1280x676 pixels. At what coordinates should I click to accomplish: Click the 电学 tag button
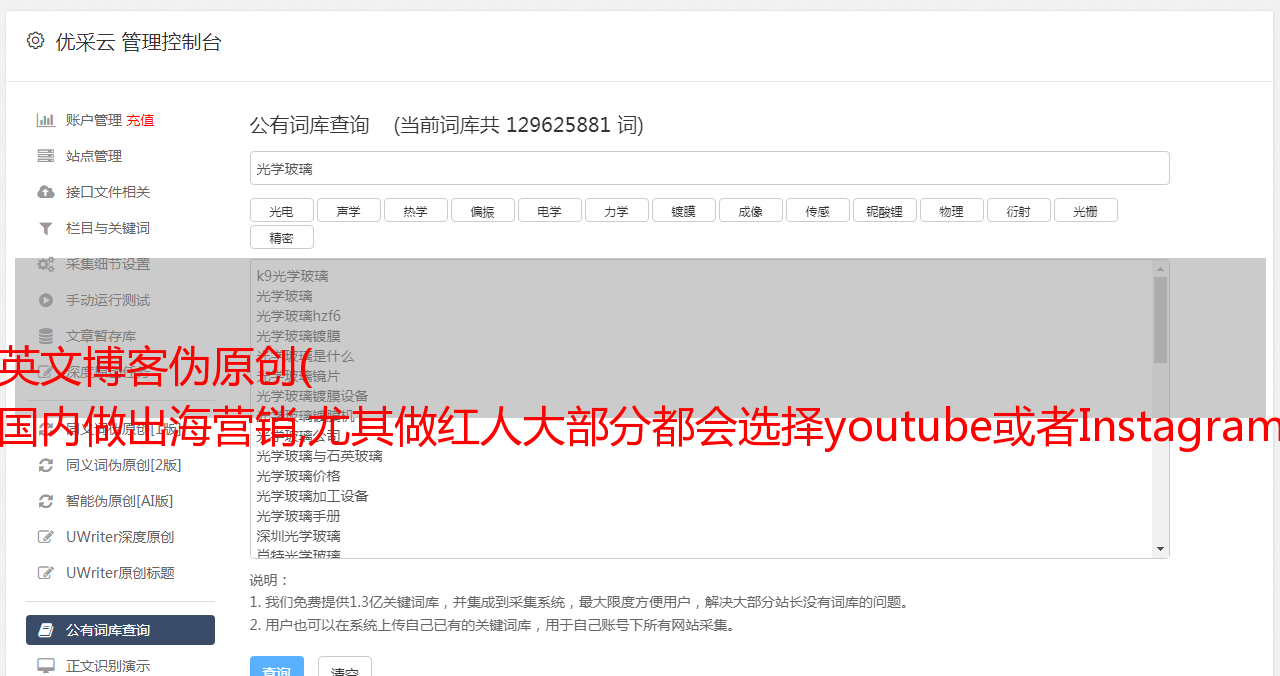point(549,210)
